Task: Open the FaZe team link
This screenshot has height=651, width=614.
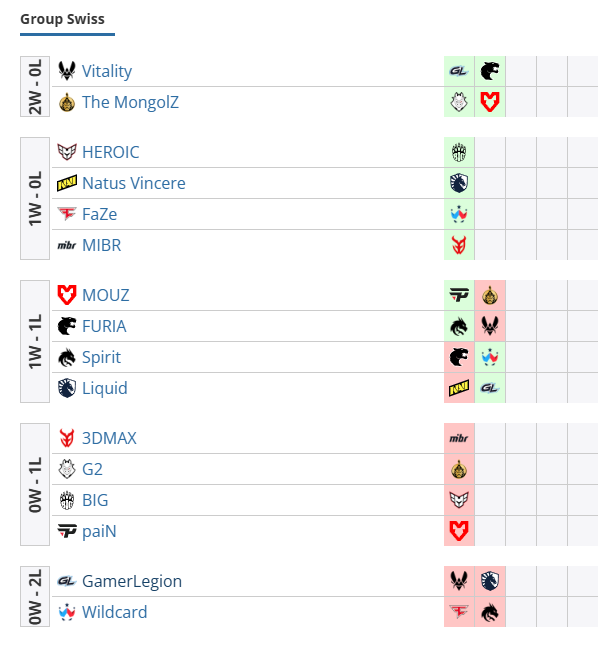Action: tap(100, 214)
